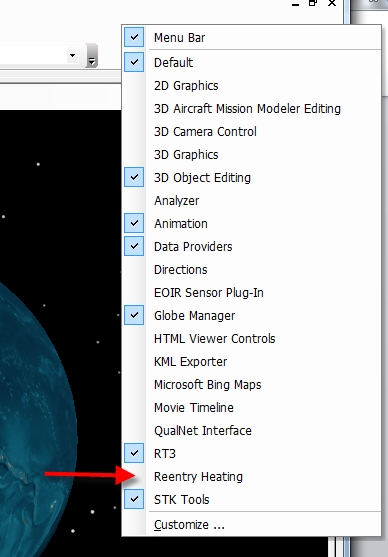Enable the EOIR Sensor Plug-In toolbar
Image resolution: width=388 pixels, height=557 pixels.
click(x=252, y=293)
